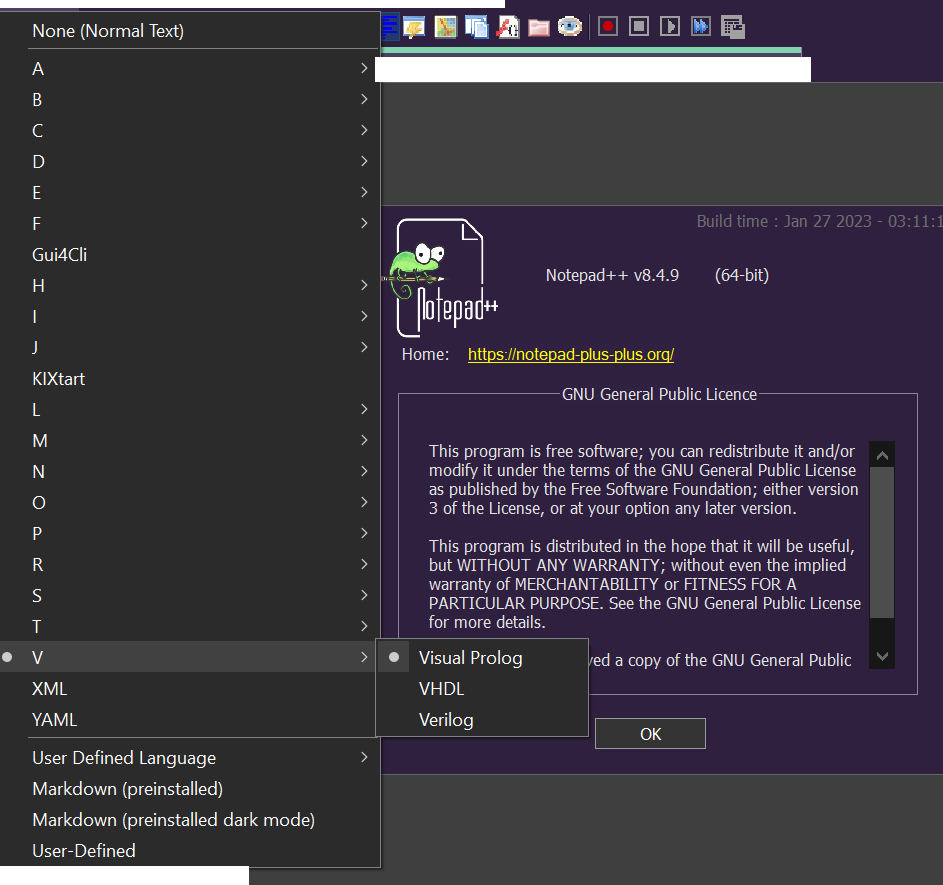943x885 pixels.
Task: Choose Markdown (preinstalled dark mode)
Action: (x=190, y=820)
